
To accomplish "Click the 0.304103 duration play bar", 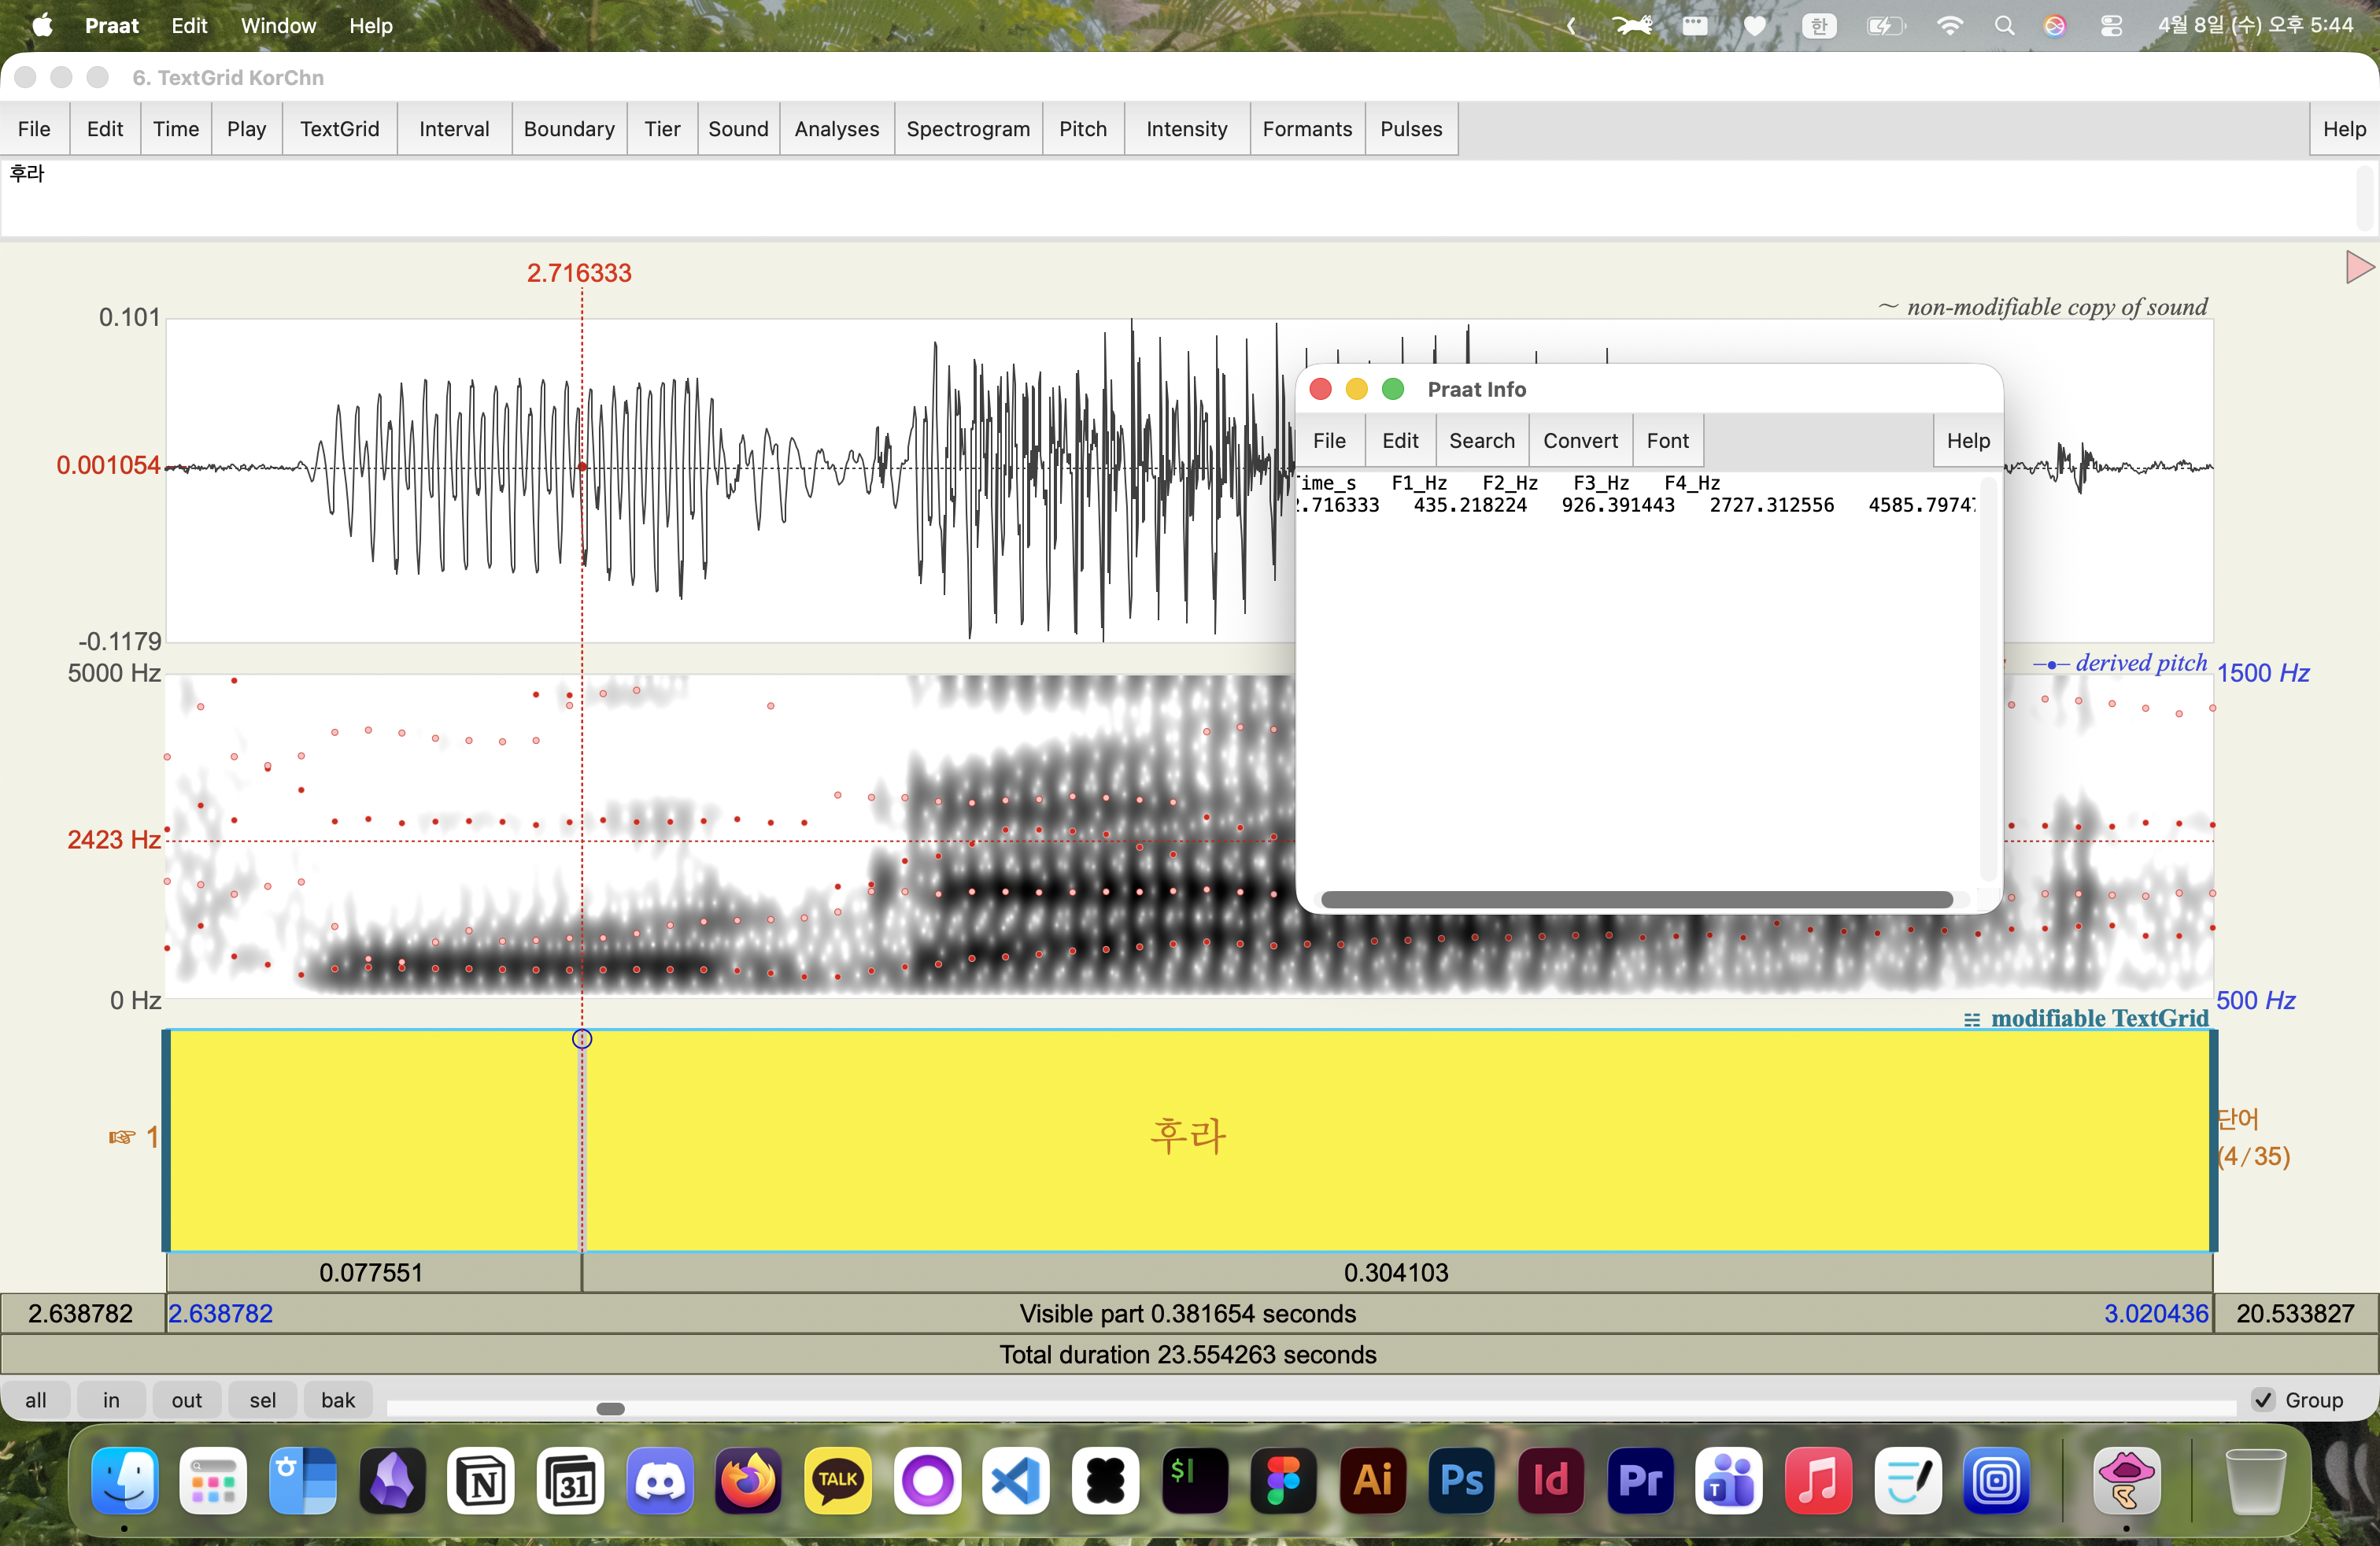I will click(1396, 1272).
